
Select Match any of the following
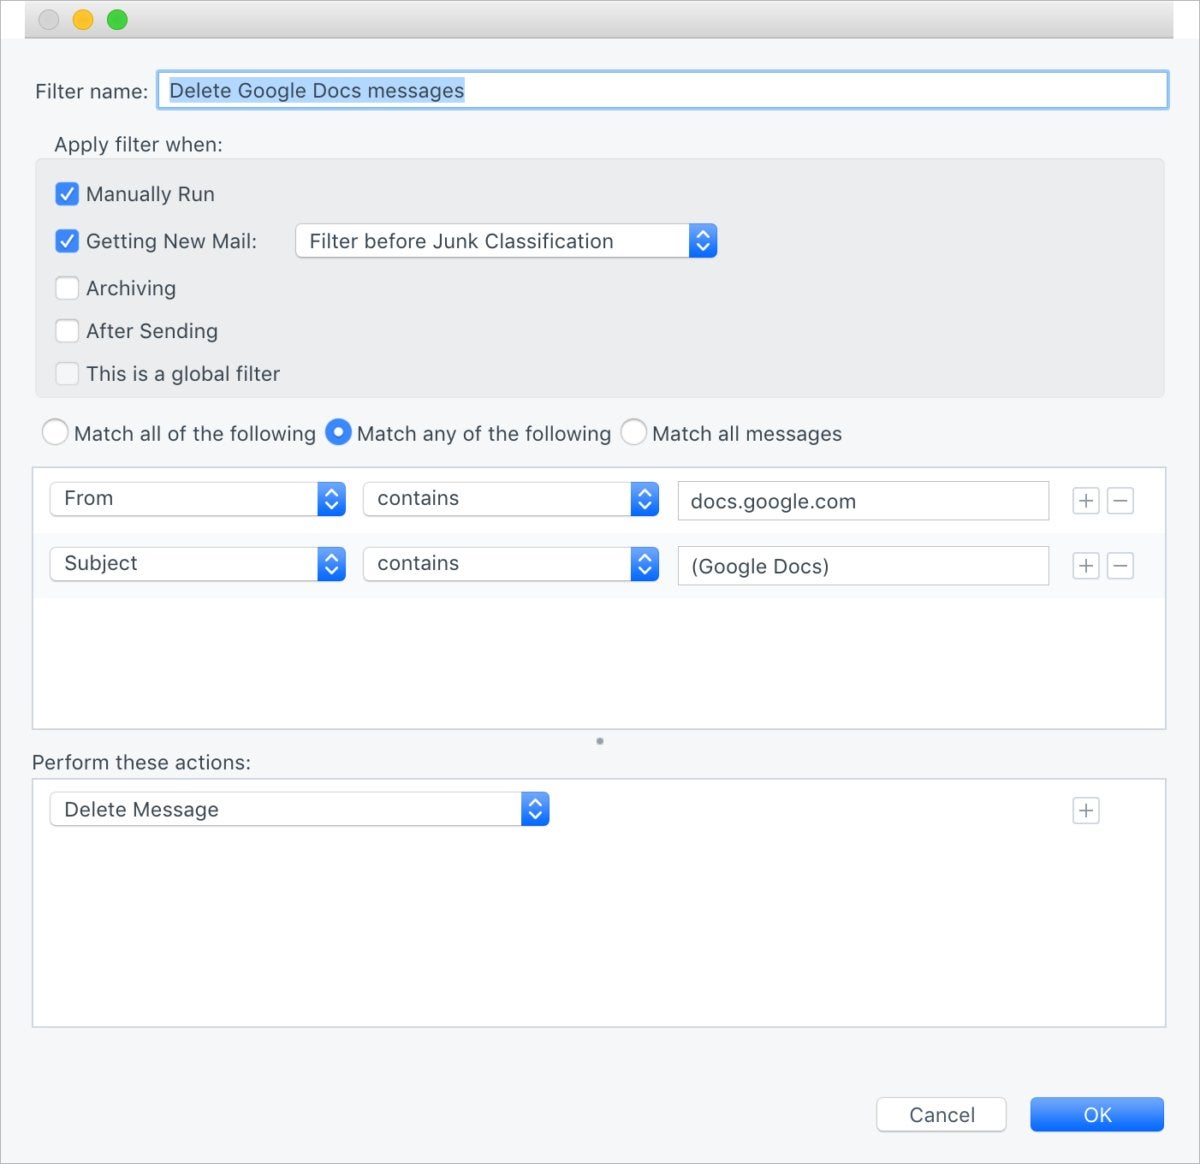(338, 433)
